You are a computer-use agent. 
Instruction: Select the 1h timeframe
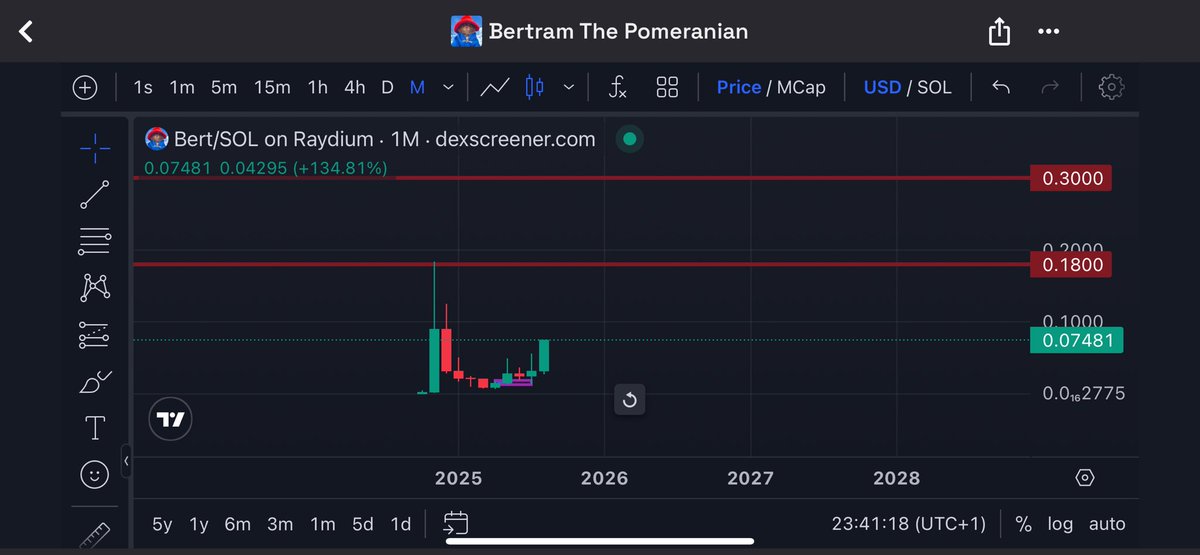[317, 87]
